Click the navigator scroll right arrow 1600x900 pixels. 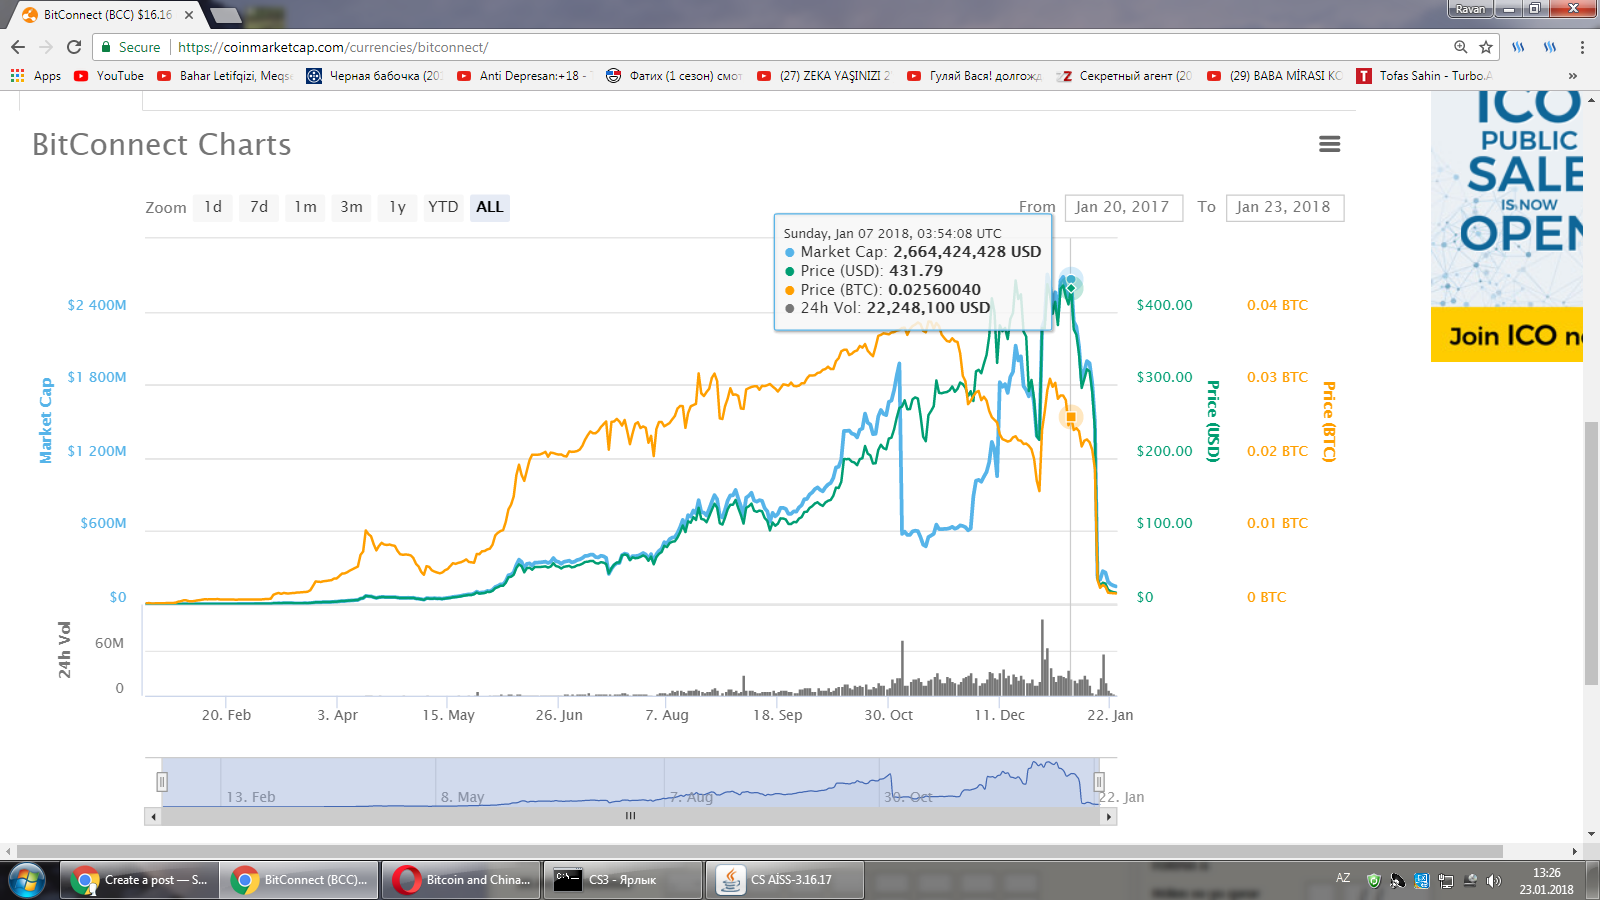pos(1108,816)
